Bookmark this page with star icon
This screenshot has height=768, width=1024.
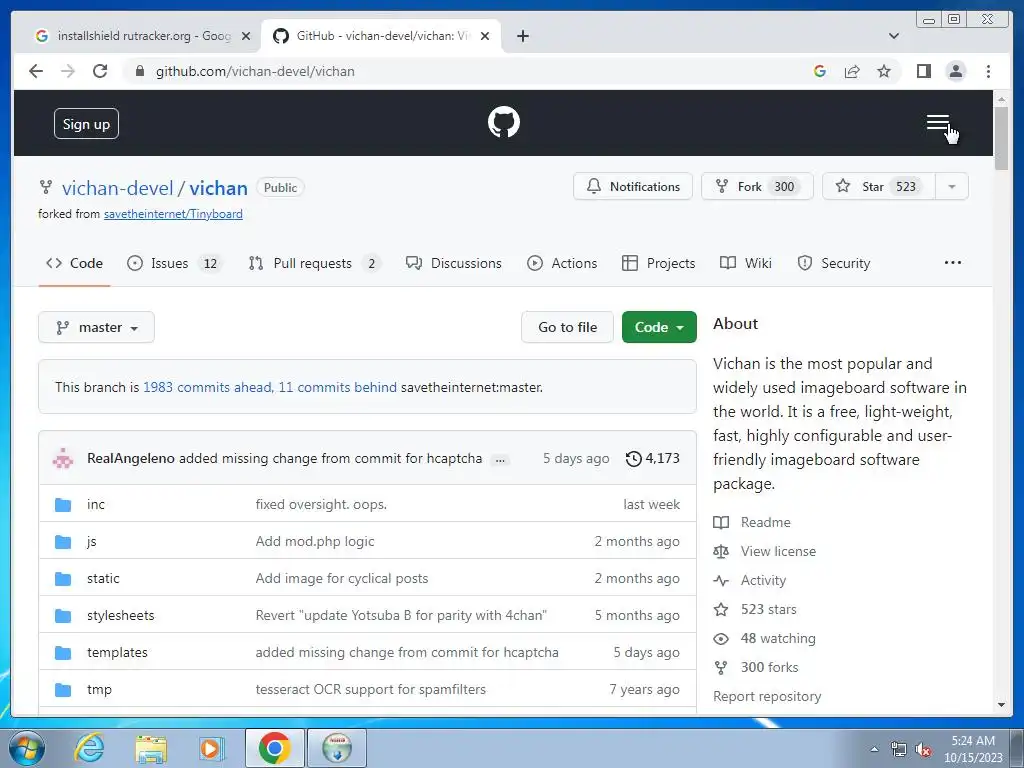point(884,71)
